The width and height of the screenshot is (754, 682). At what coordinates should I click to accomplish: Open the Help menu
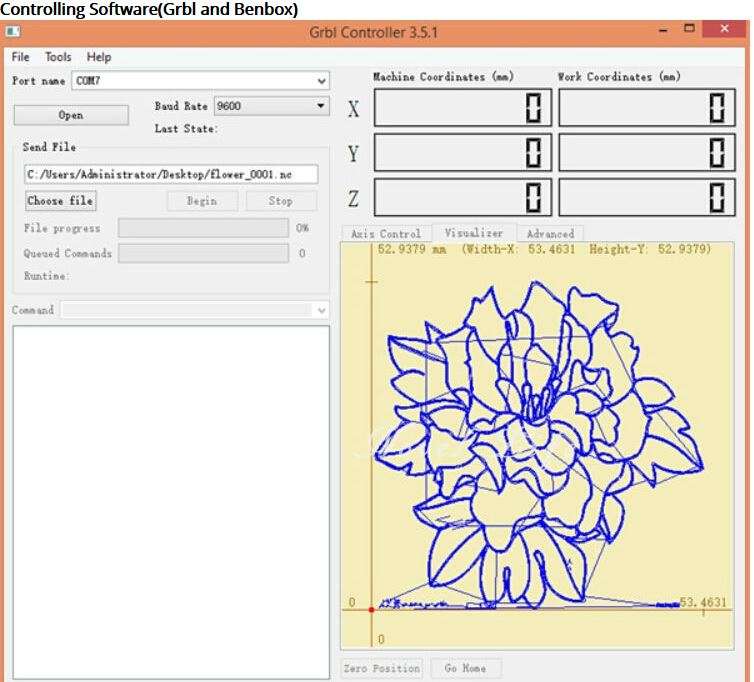[99, 57]
